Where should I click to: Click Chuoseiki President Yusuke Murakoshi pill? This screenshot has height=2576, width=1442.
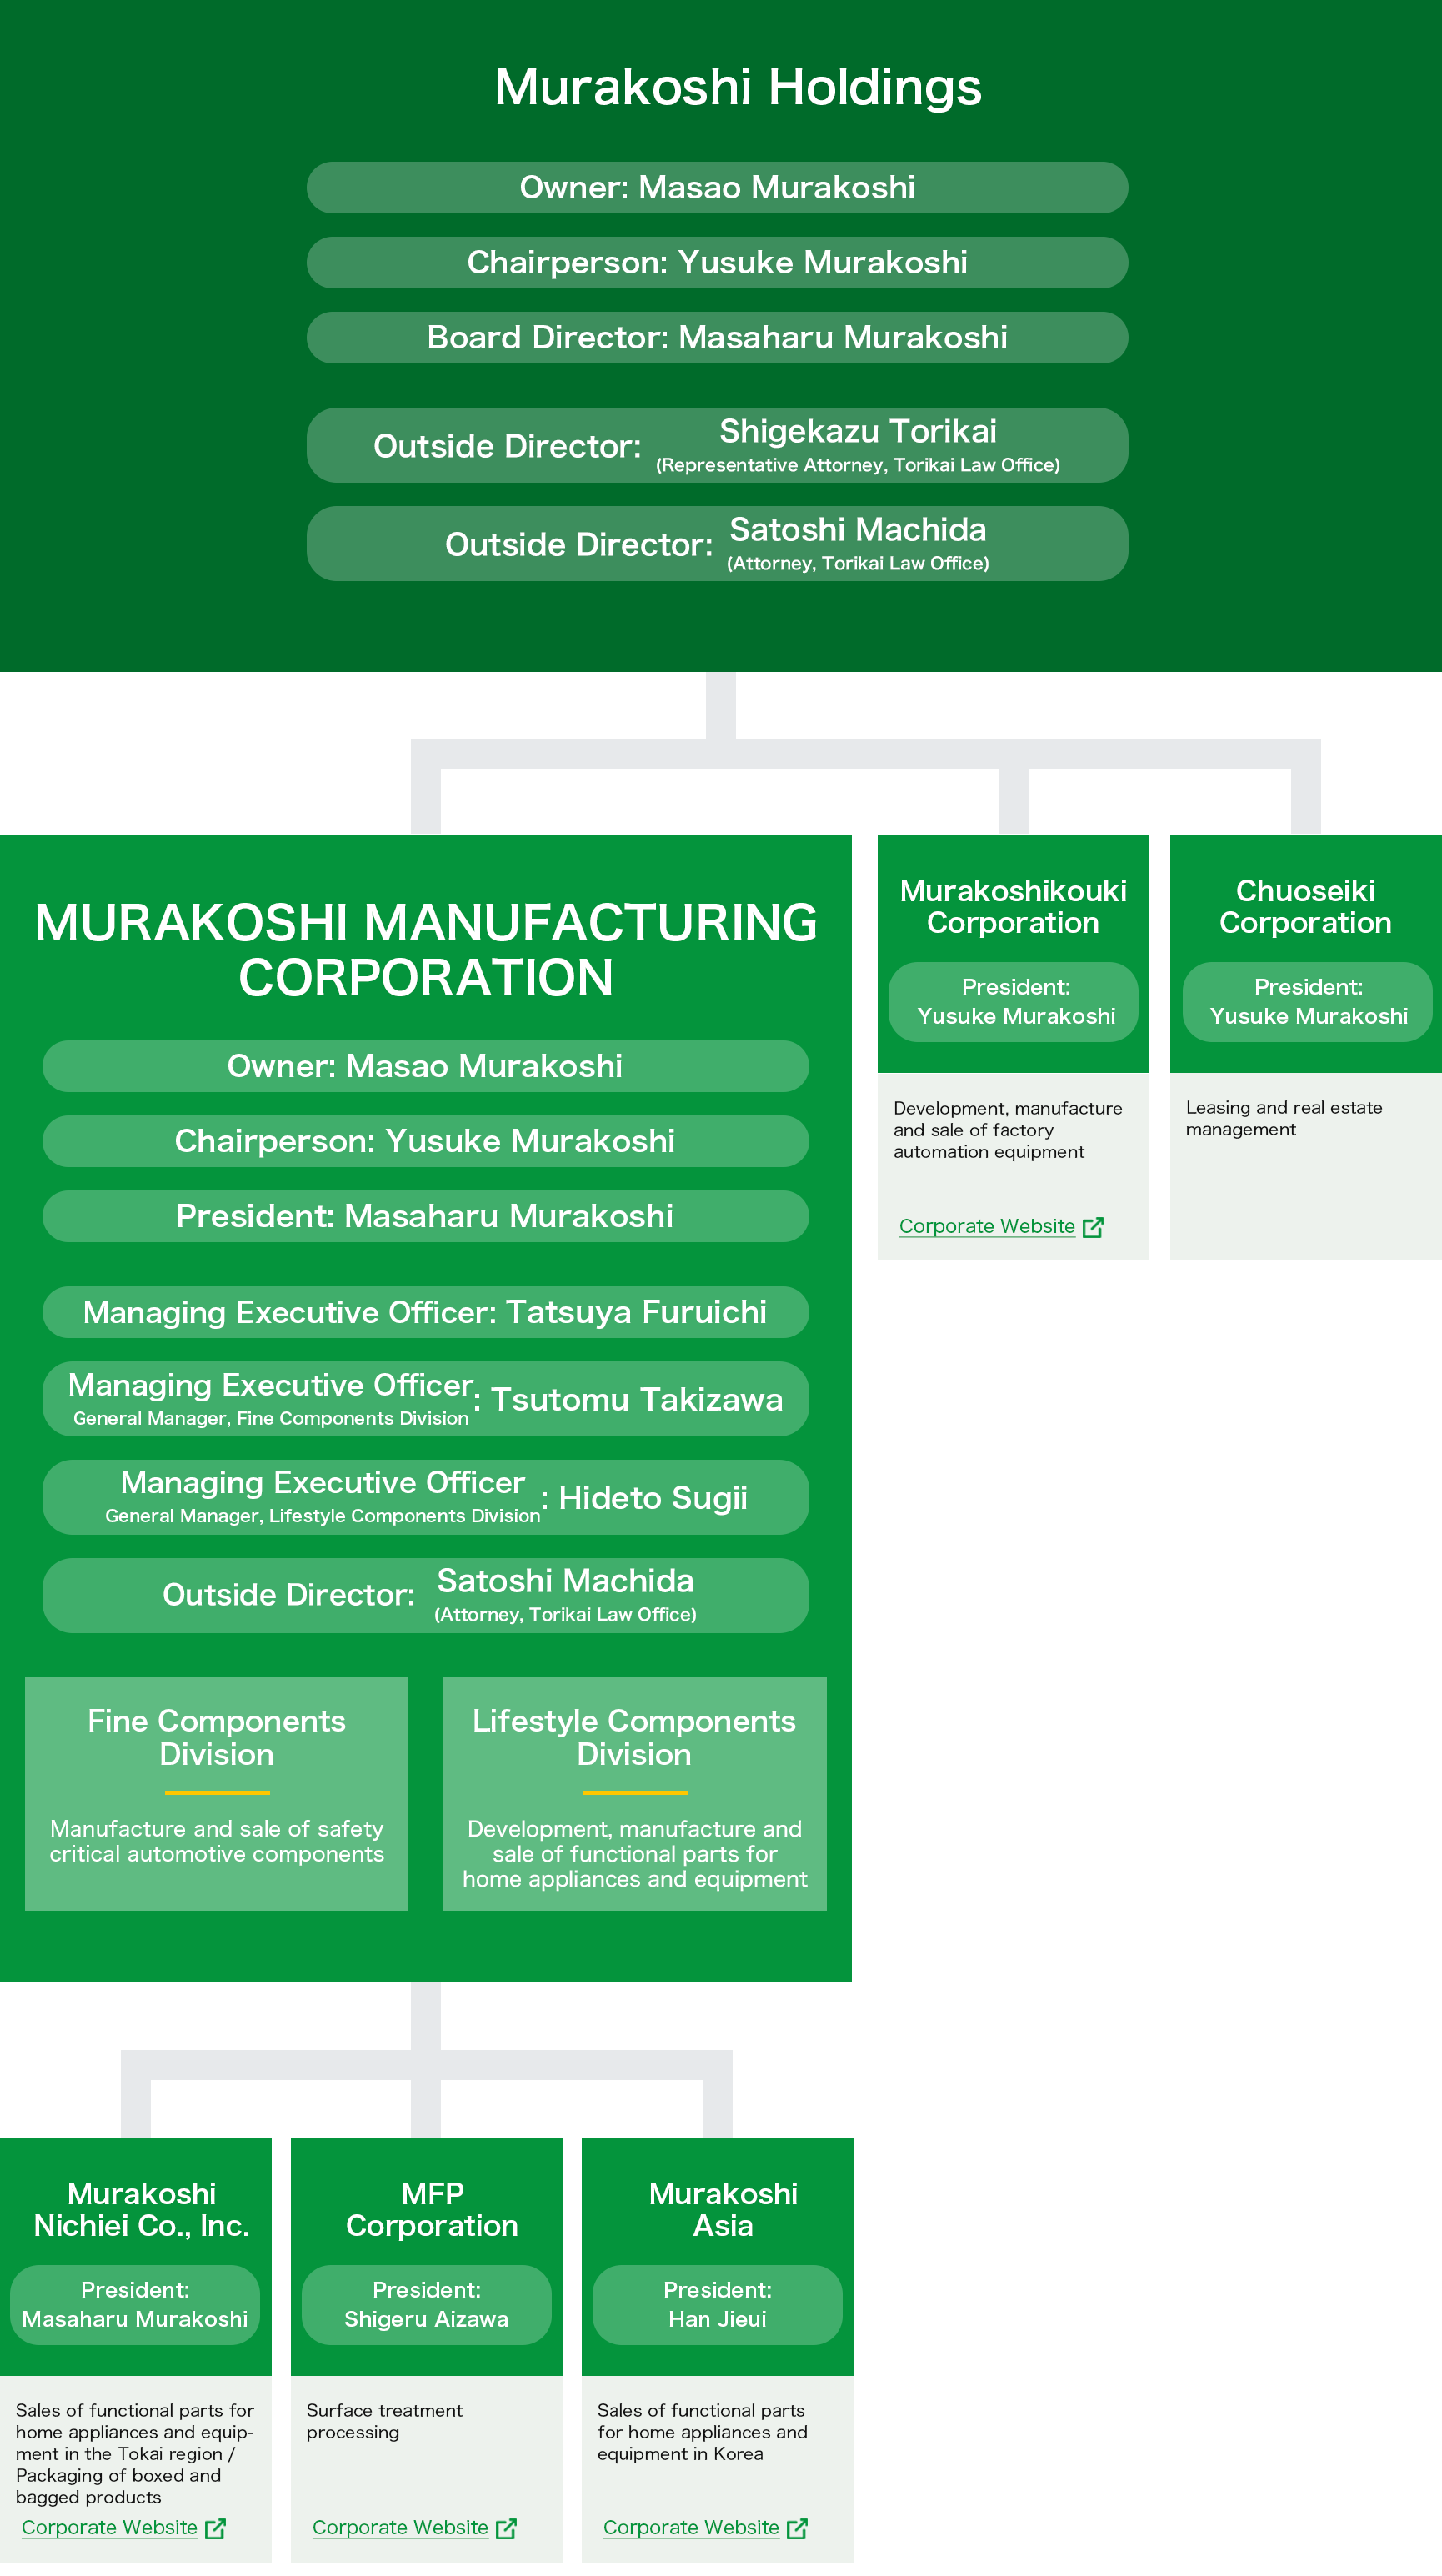coord(1307,1002)
